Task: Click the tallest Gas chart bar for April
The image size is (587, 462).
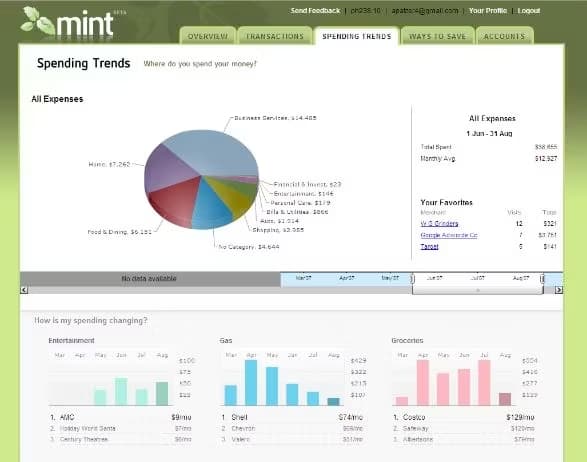Action: click(251, 383)
